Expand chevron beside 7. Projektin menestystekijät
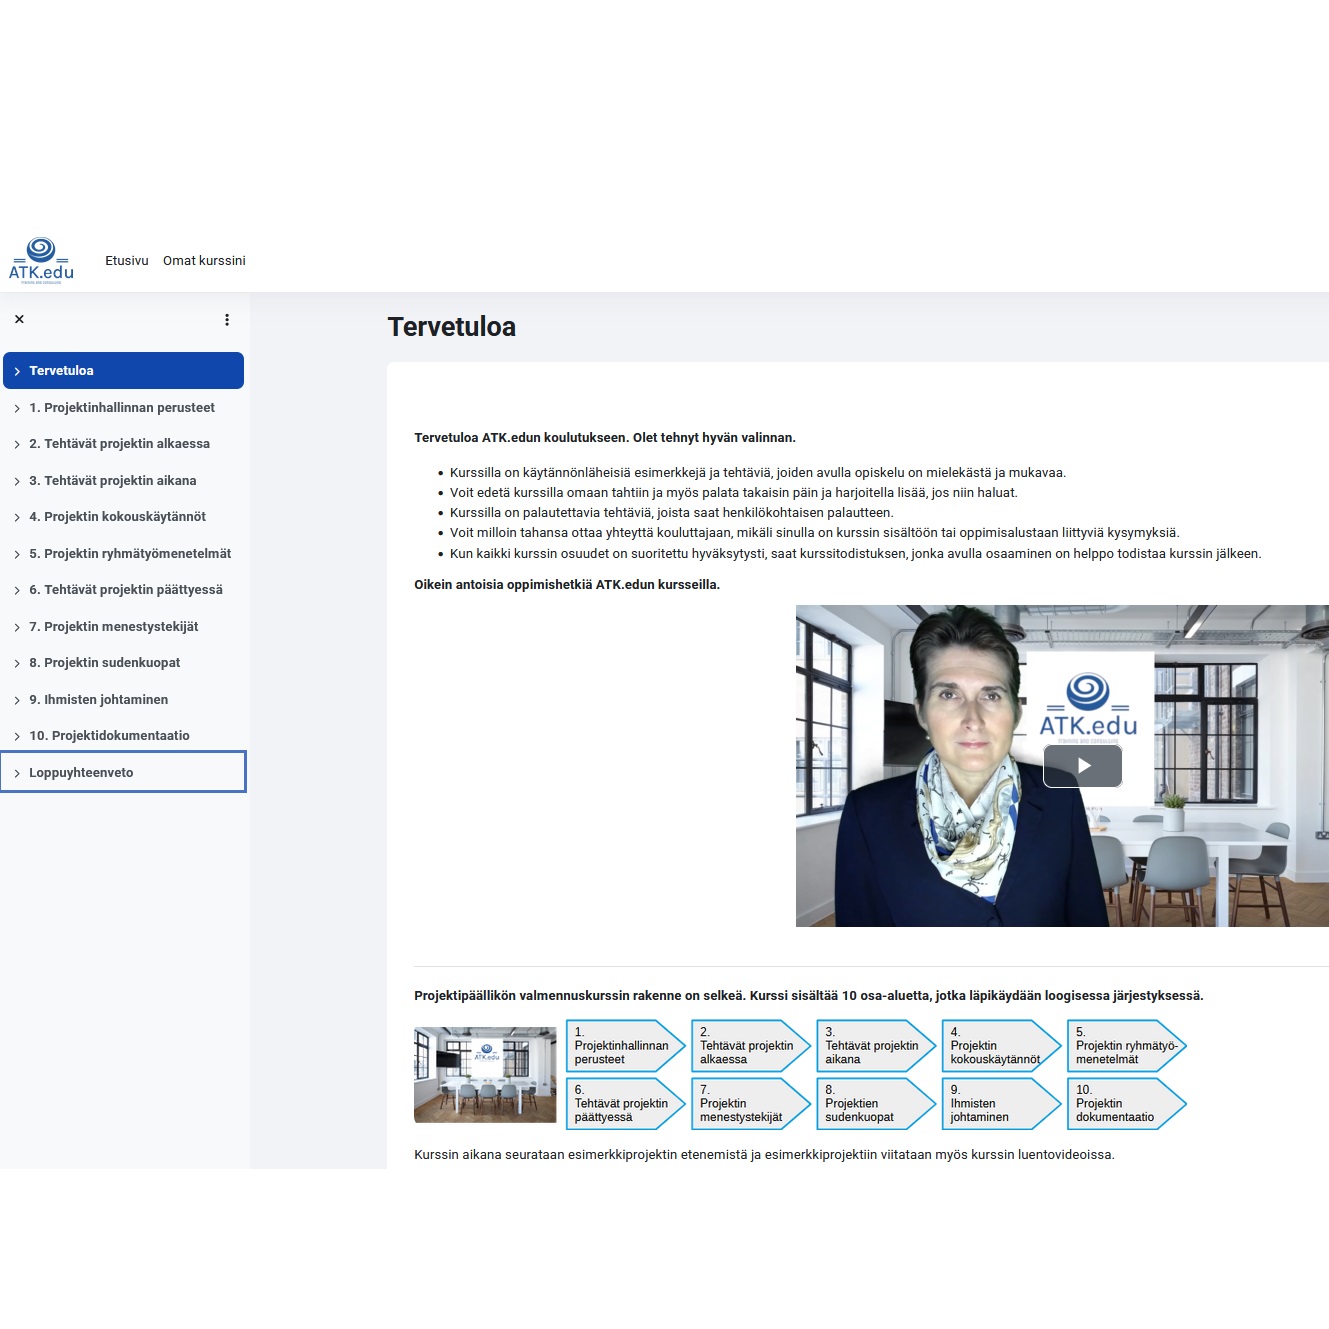Image resolution: width=1329 pixels, height=1329 pixels. point(17,627)
